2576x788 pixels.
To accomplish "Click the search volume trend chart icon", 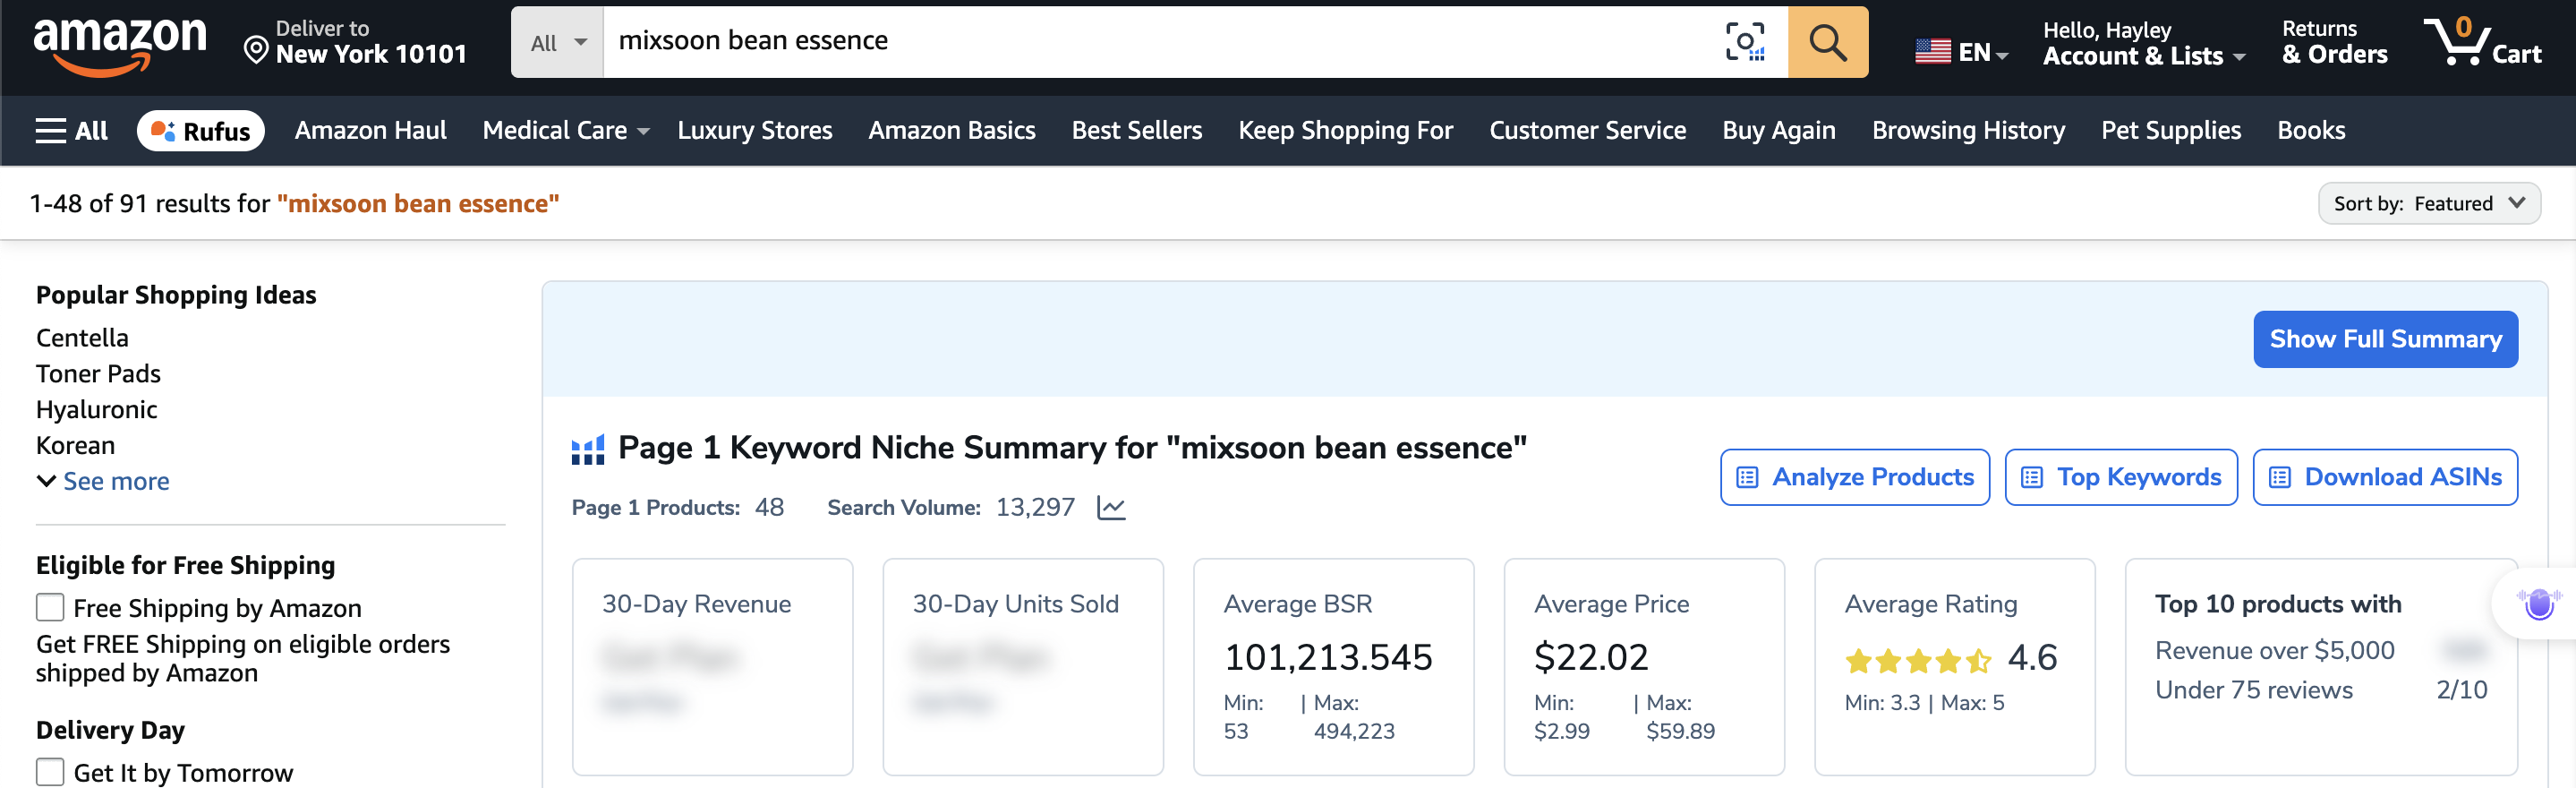I will (x=1111, y=508).
